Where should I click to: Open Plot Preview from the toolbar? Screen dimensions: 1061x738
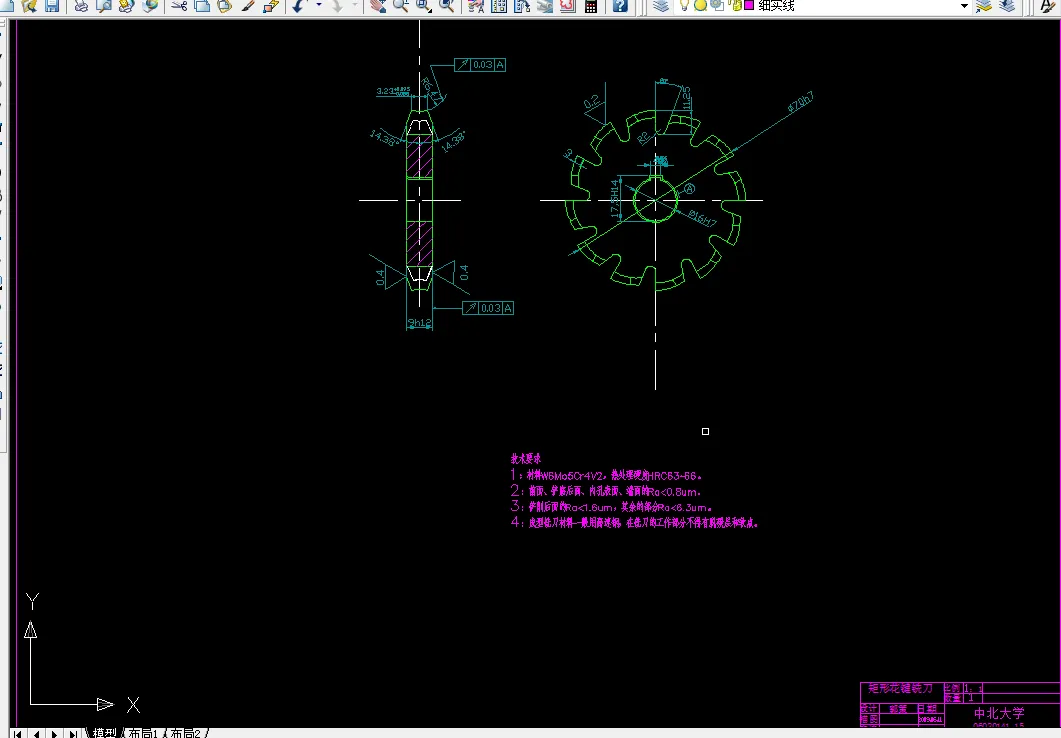pos(104,6)
